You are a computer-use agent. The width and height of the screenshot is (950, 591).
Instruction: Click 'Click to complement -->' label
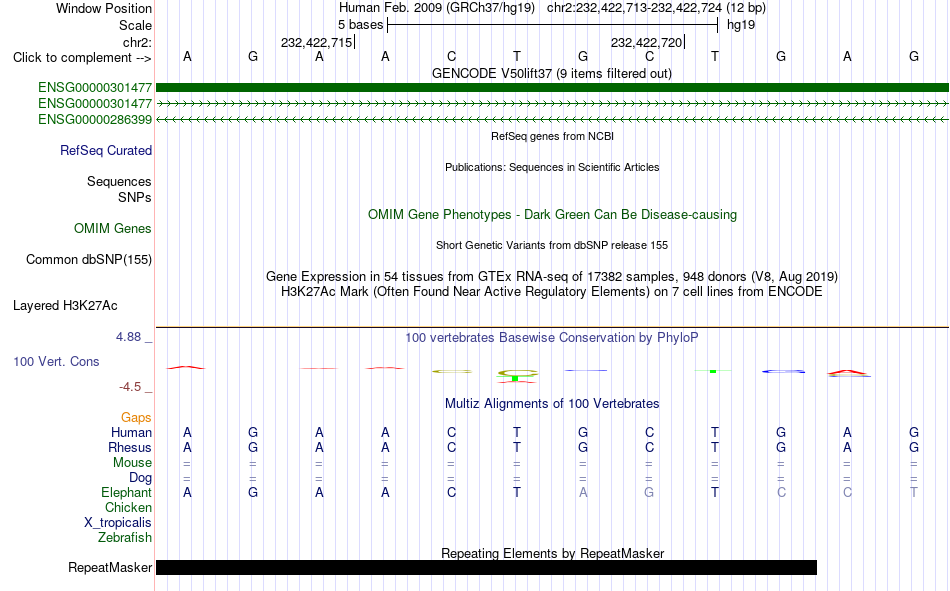pyautogui.click(x=82, y=58)
